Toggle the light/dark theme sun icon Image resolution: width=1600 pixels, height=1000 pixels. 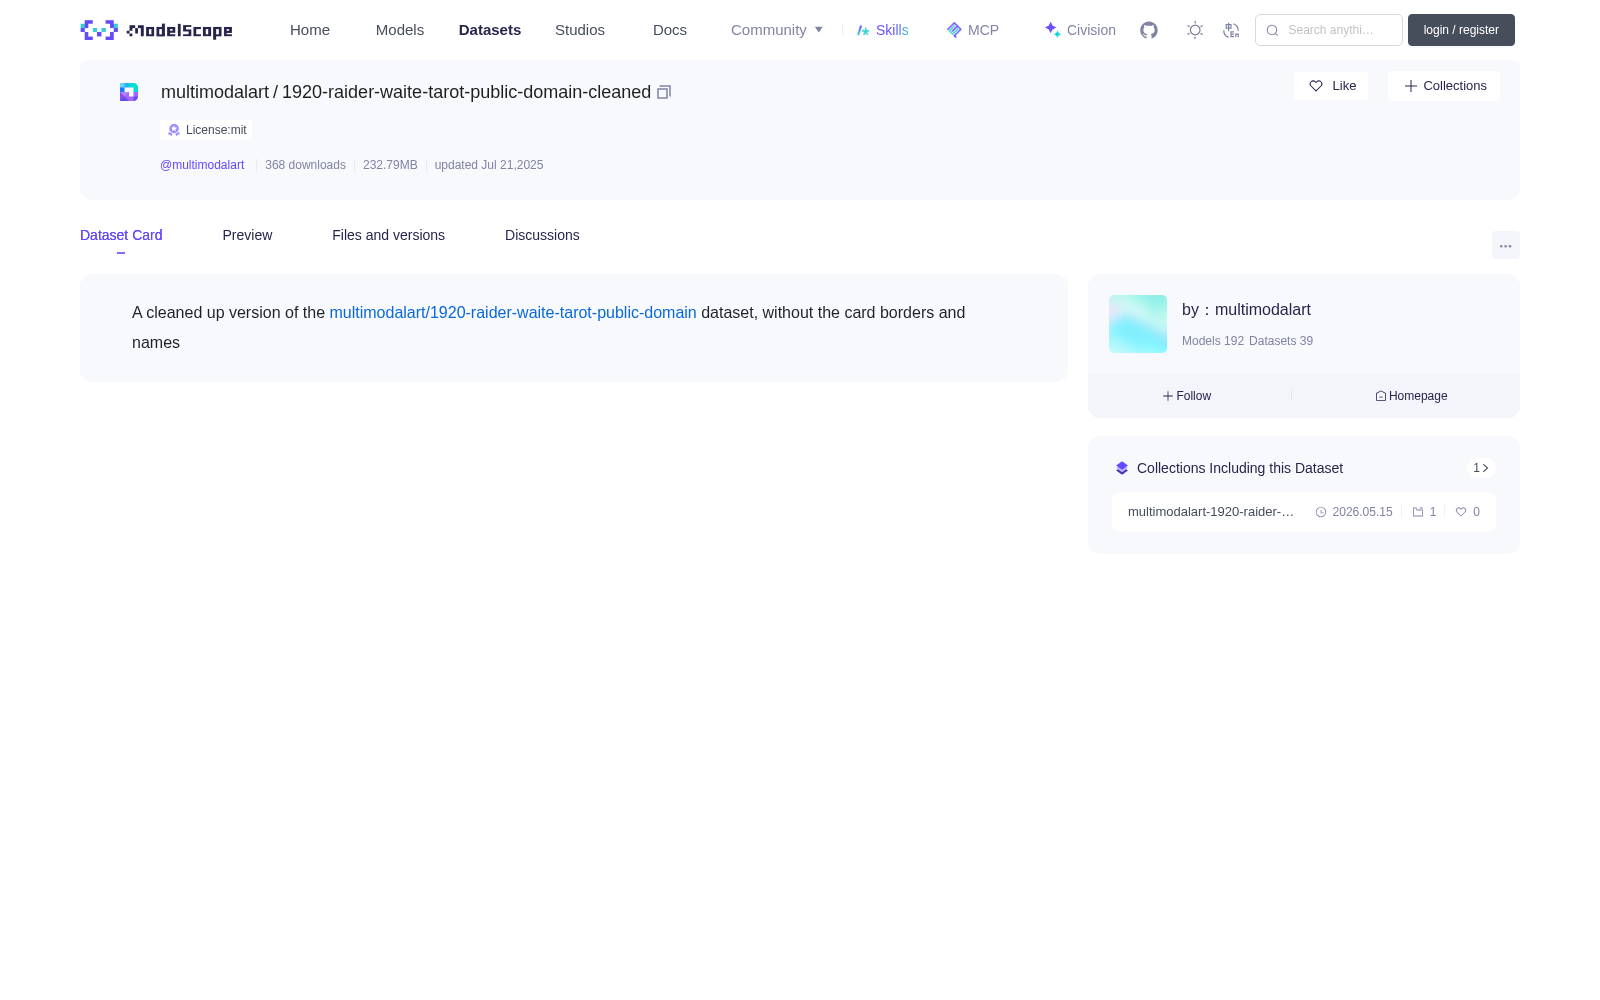(x=1195, y=30)
